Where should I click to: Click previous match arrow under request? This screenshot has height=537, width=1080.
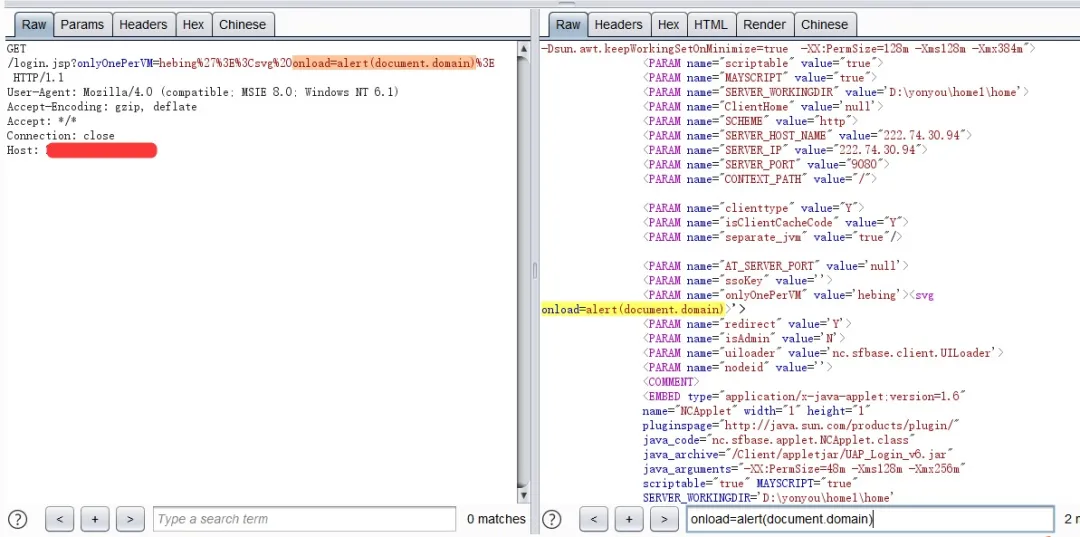tap(60, 519)
